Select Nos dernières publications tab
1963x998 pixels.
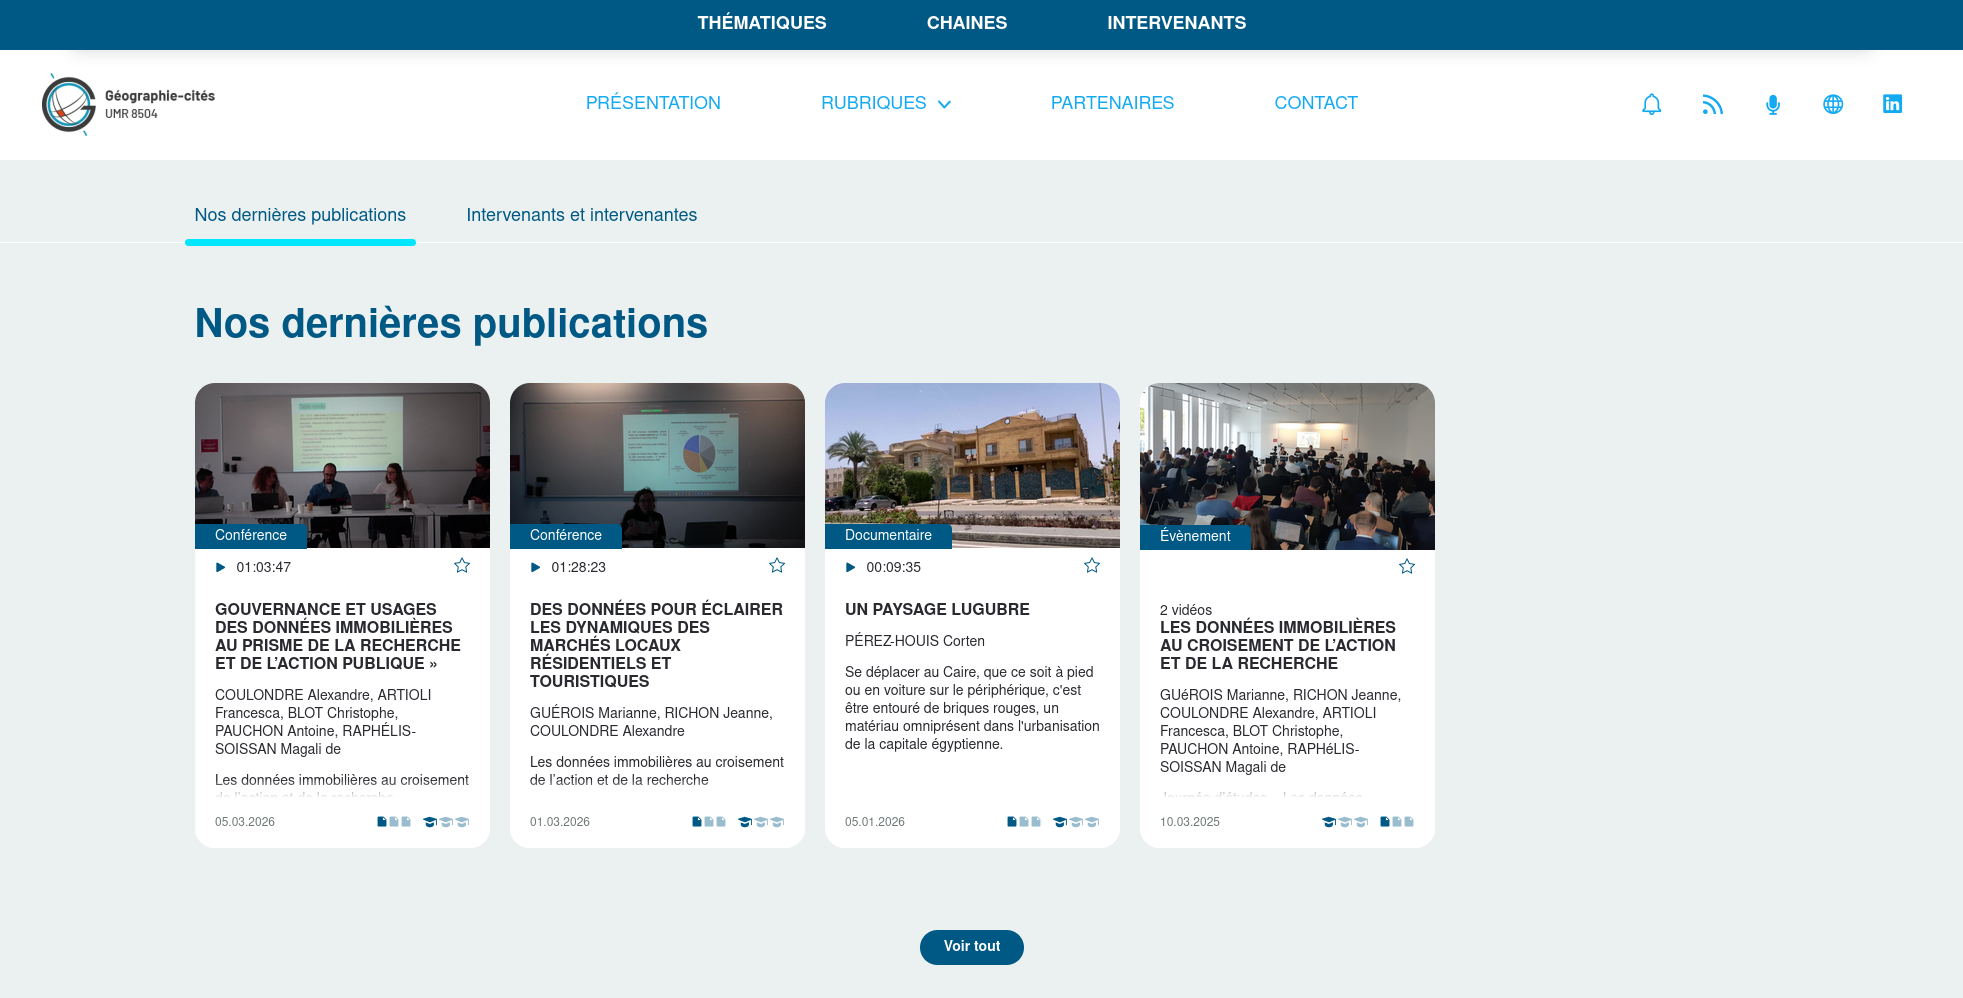(x=300, y=215)
